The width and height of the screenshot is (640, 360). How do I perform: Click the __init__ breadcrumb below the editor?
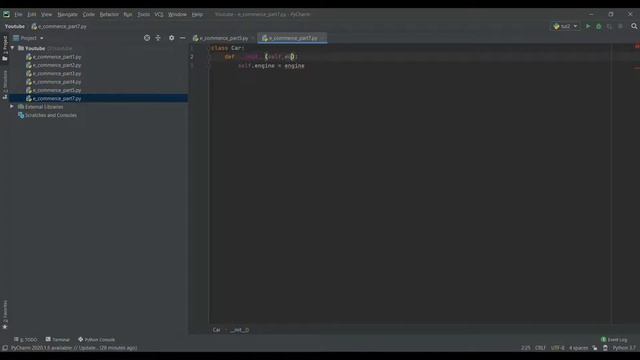240,330
